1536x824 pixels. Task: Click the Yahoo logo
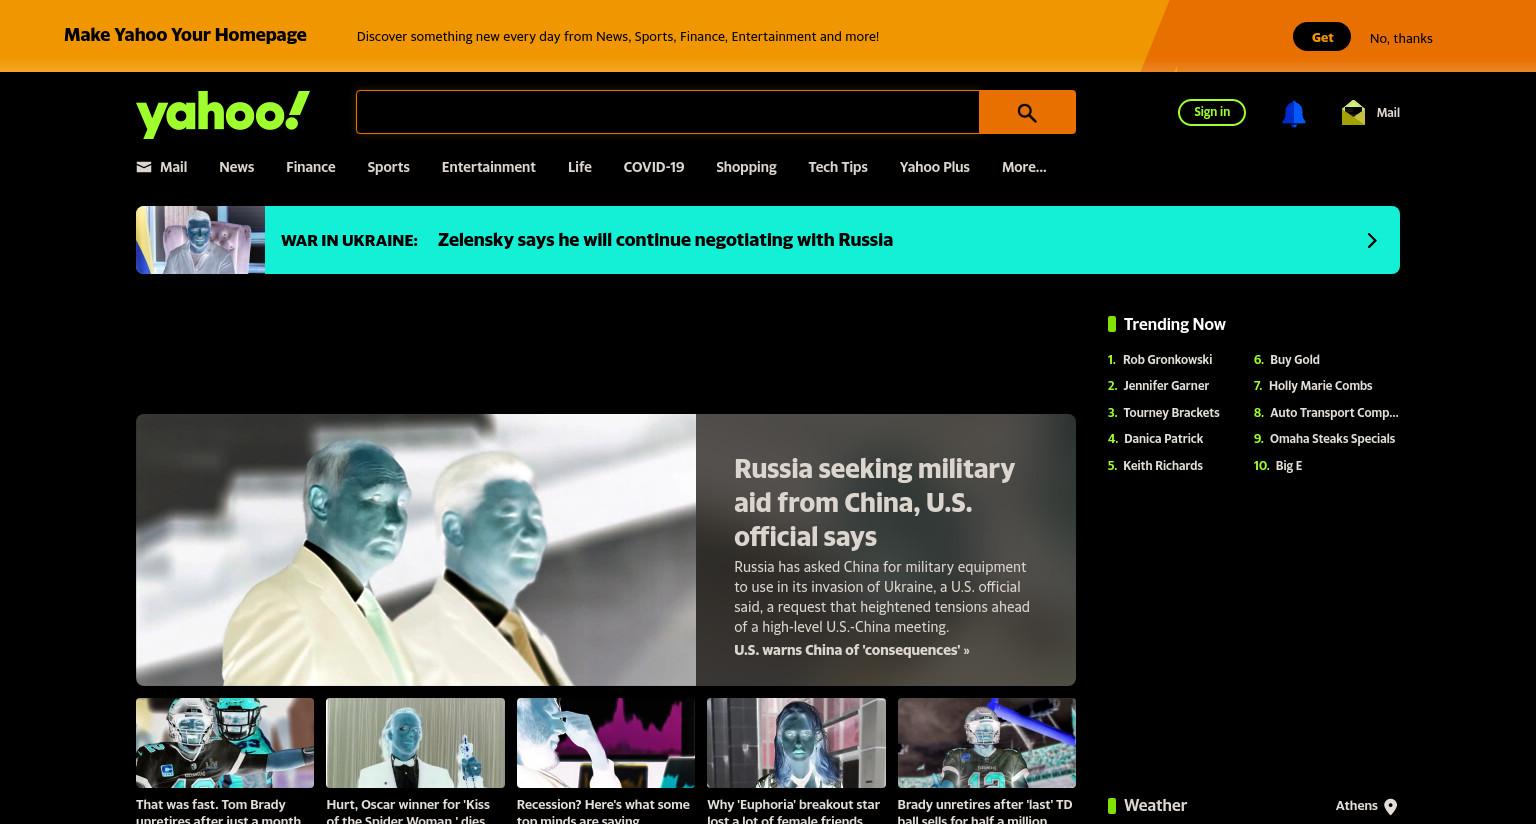pyautogui.click(x=223, y=114)
